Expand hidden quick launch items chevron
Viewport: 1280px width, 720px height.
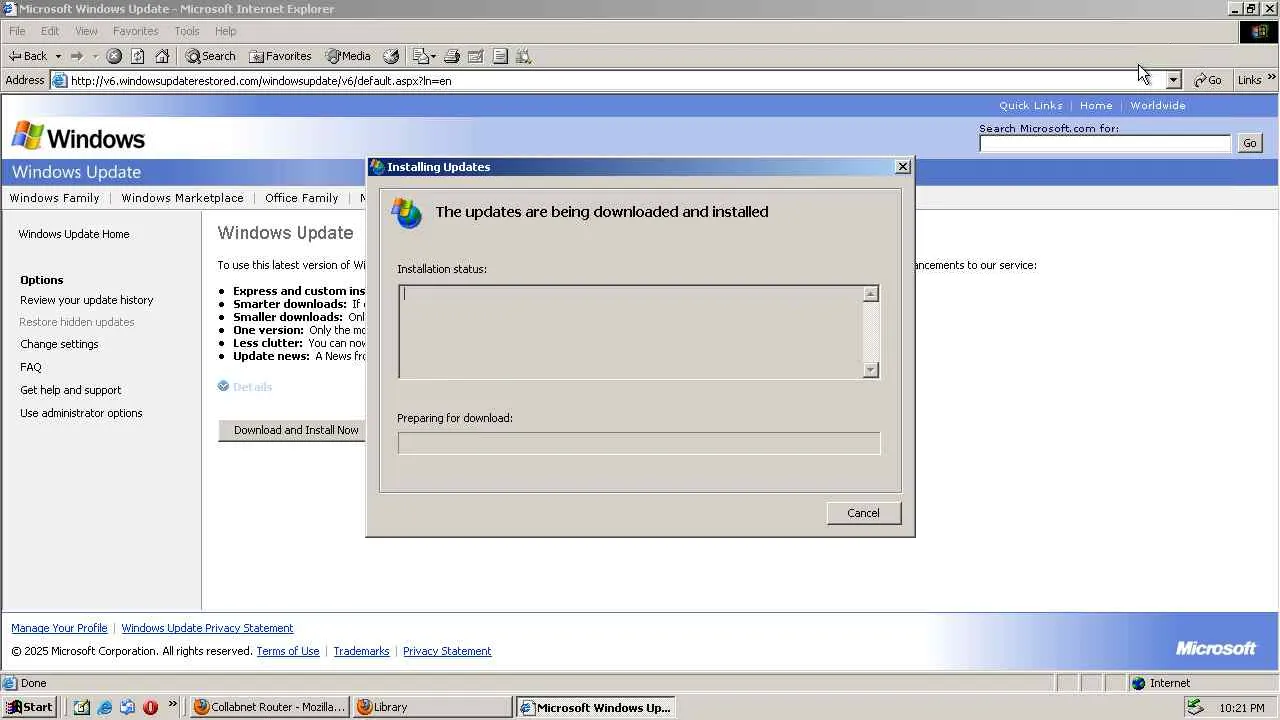pos(173,704)
